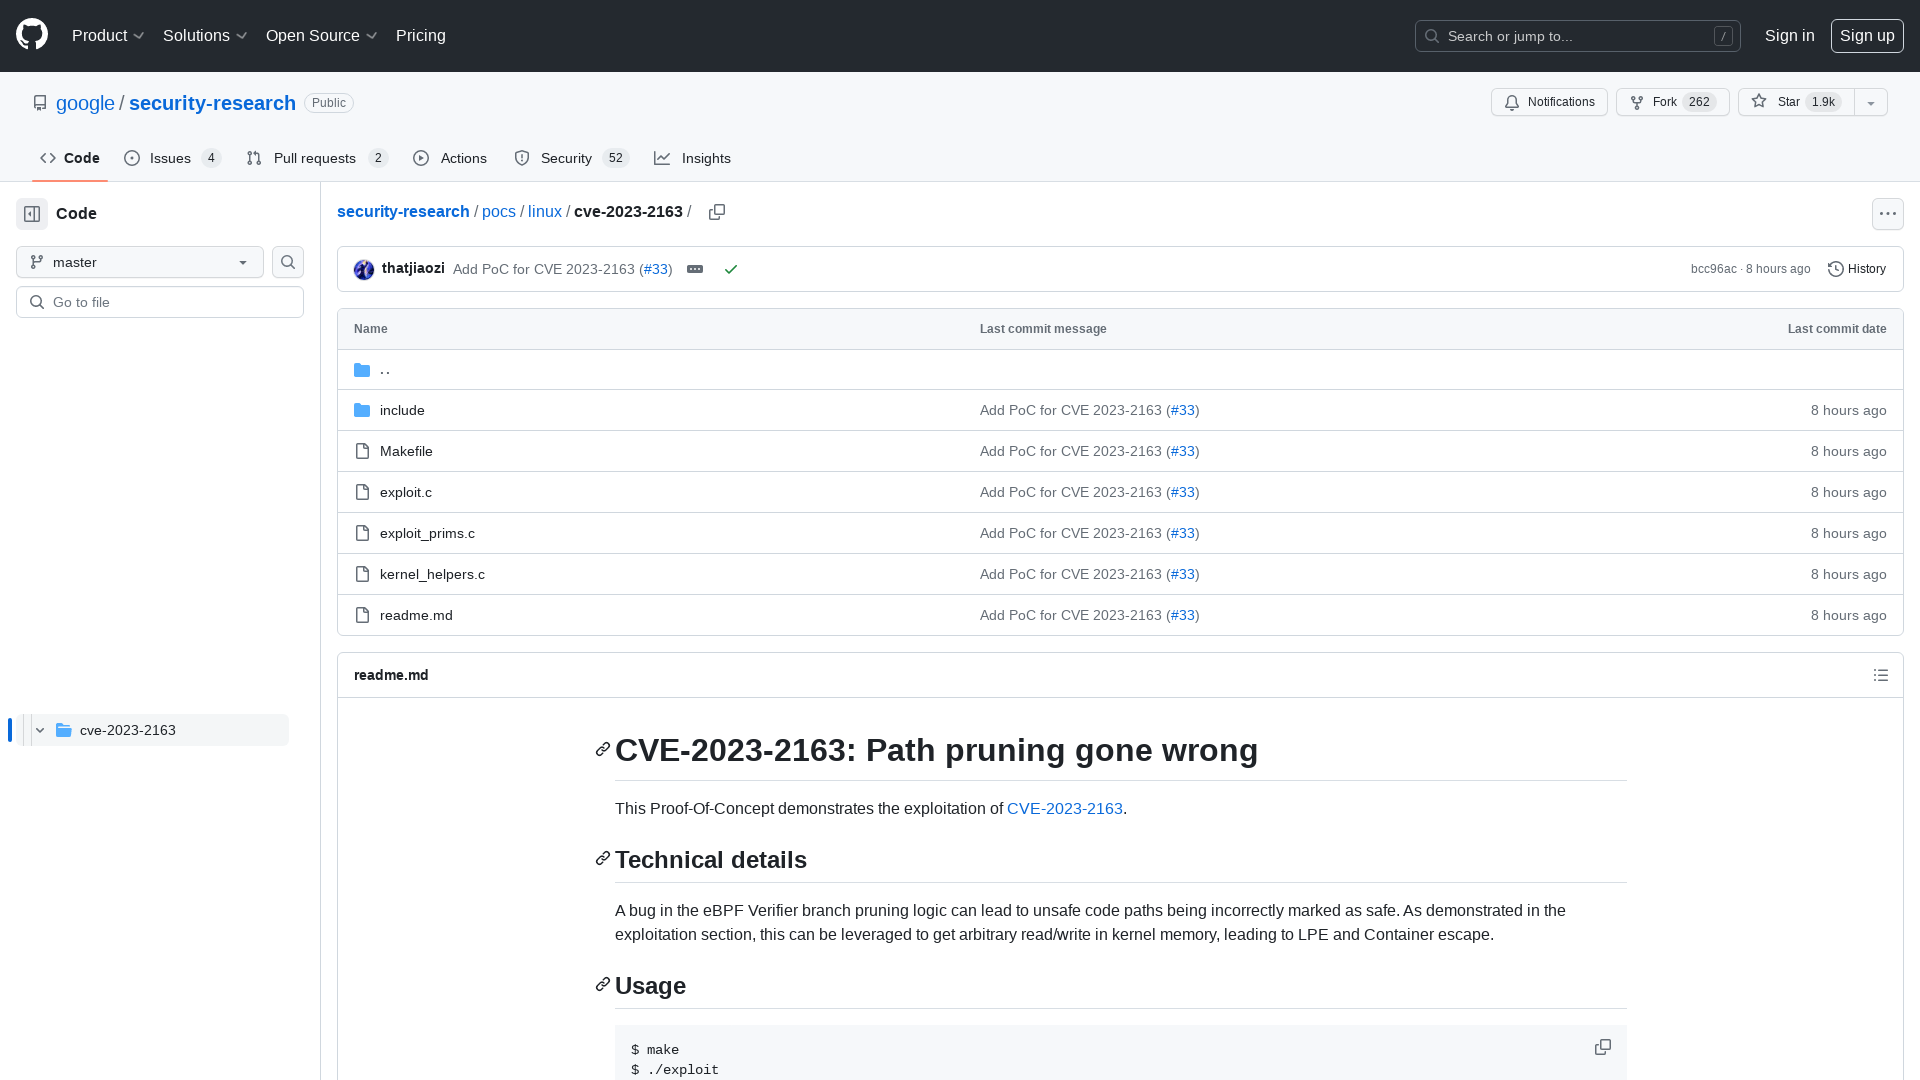Focus the Search or jump to field
The height and width of the screenshot is (1080, 1920).
click(1577, 36)
